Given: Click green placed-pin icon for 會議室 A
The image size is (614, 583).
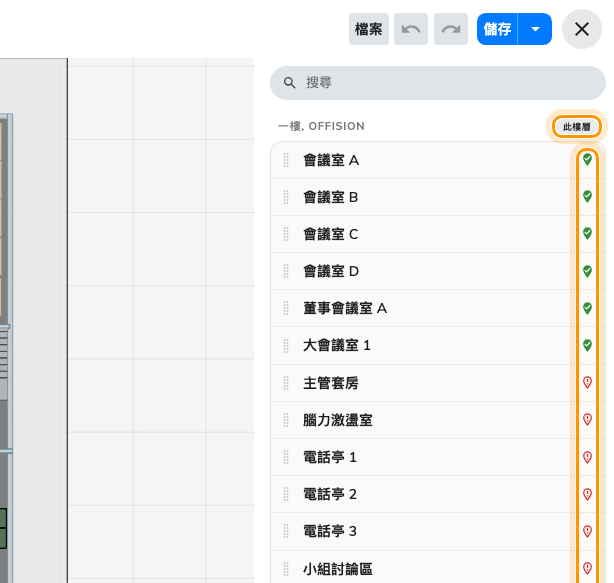Looking at the screenshot, I should [x=587, y=159].
